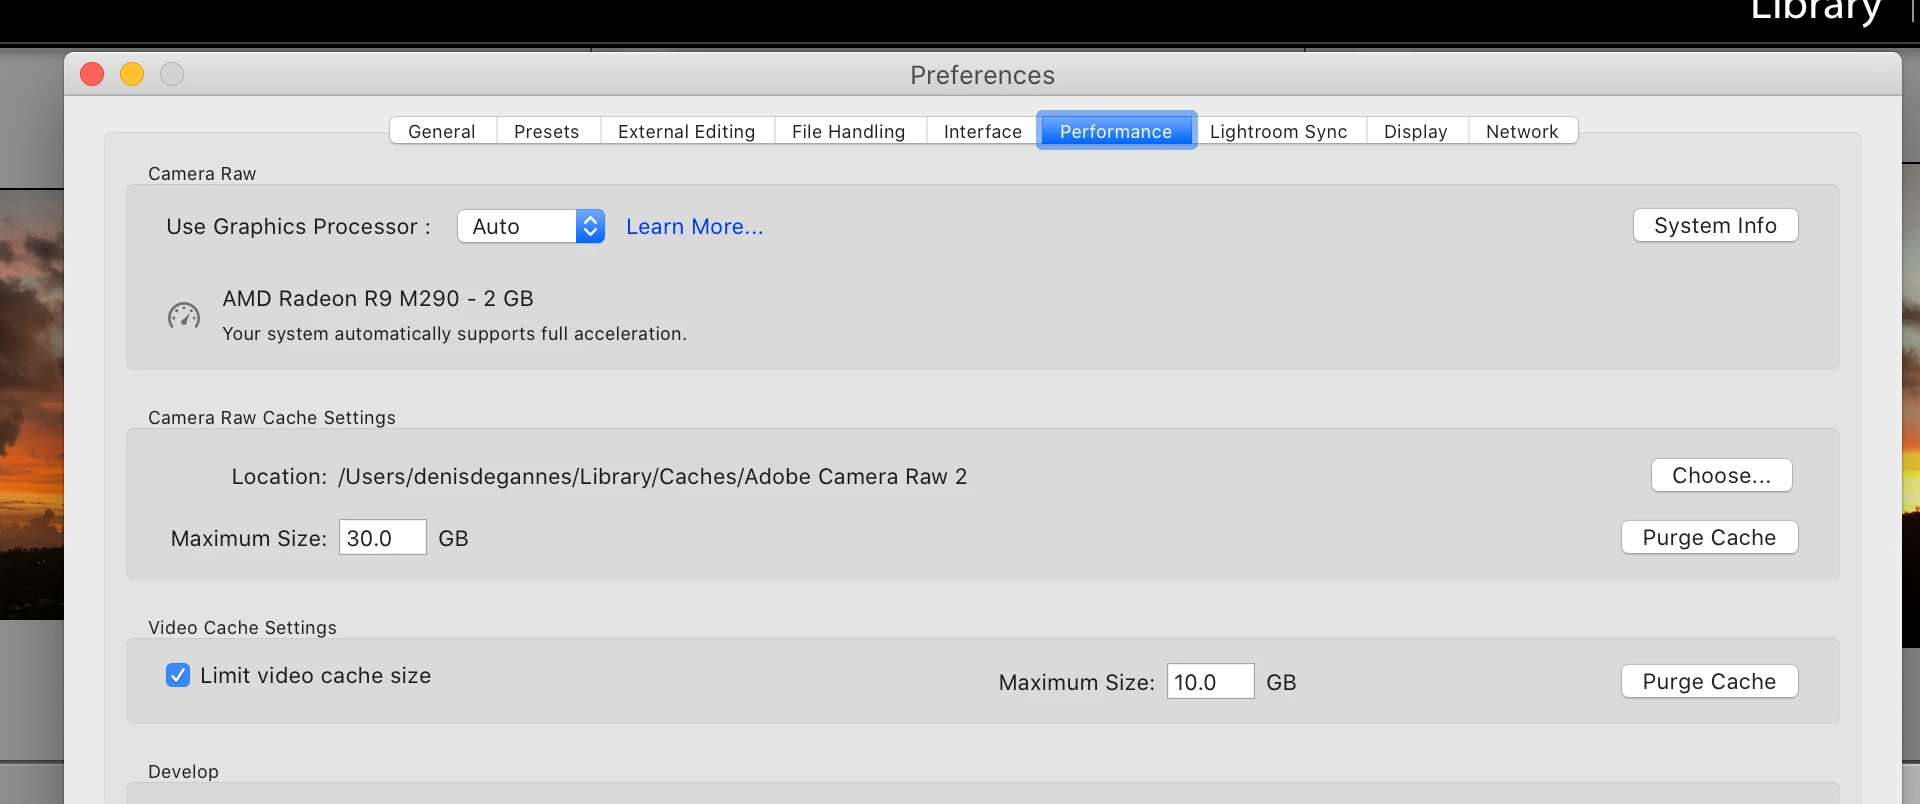Switch to the Display tab
The height and width of the screenshot is (804, 1920).
coord(1416,131)
